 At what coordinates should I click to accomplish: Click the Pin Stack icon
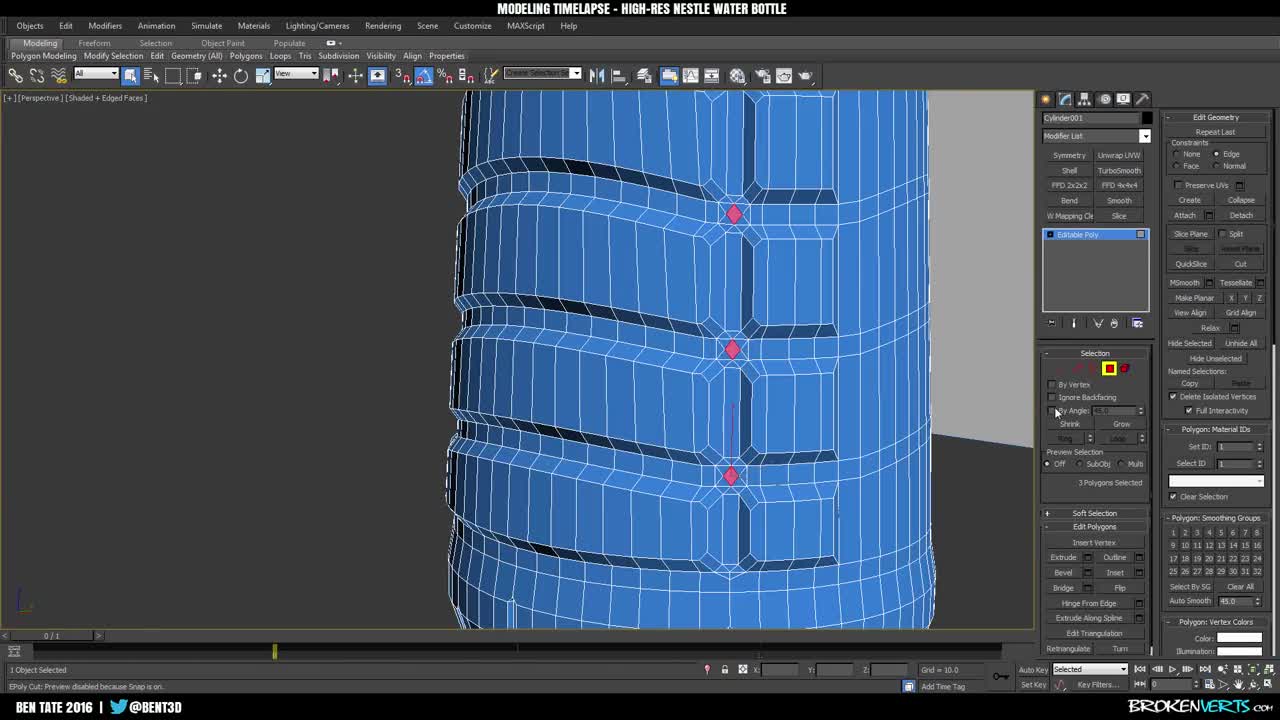tap(1051, 323)
